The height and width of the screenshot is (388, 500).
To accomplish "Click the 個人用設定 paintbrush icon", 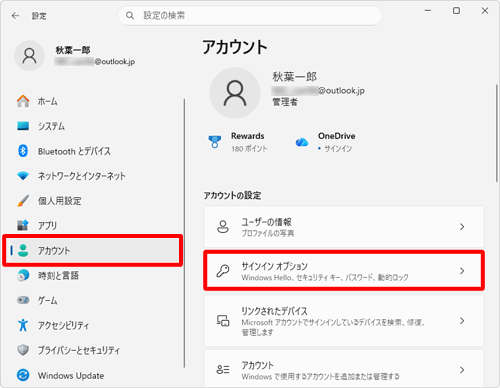I will [x=23, y=201].
